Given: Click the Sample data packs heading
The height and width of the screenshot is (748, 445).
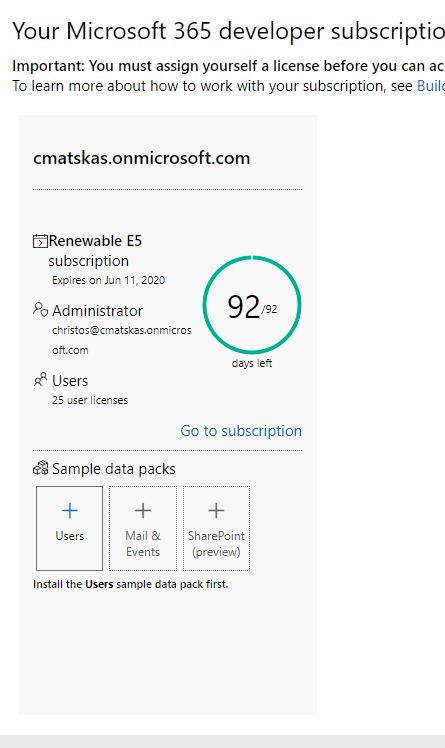Looking at the screenshot, I should [x=114, y=469].
